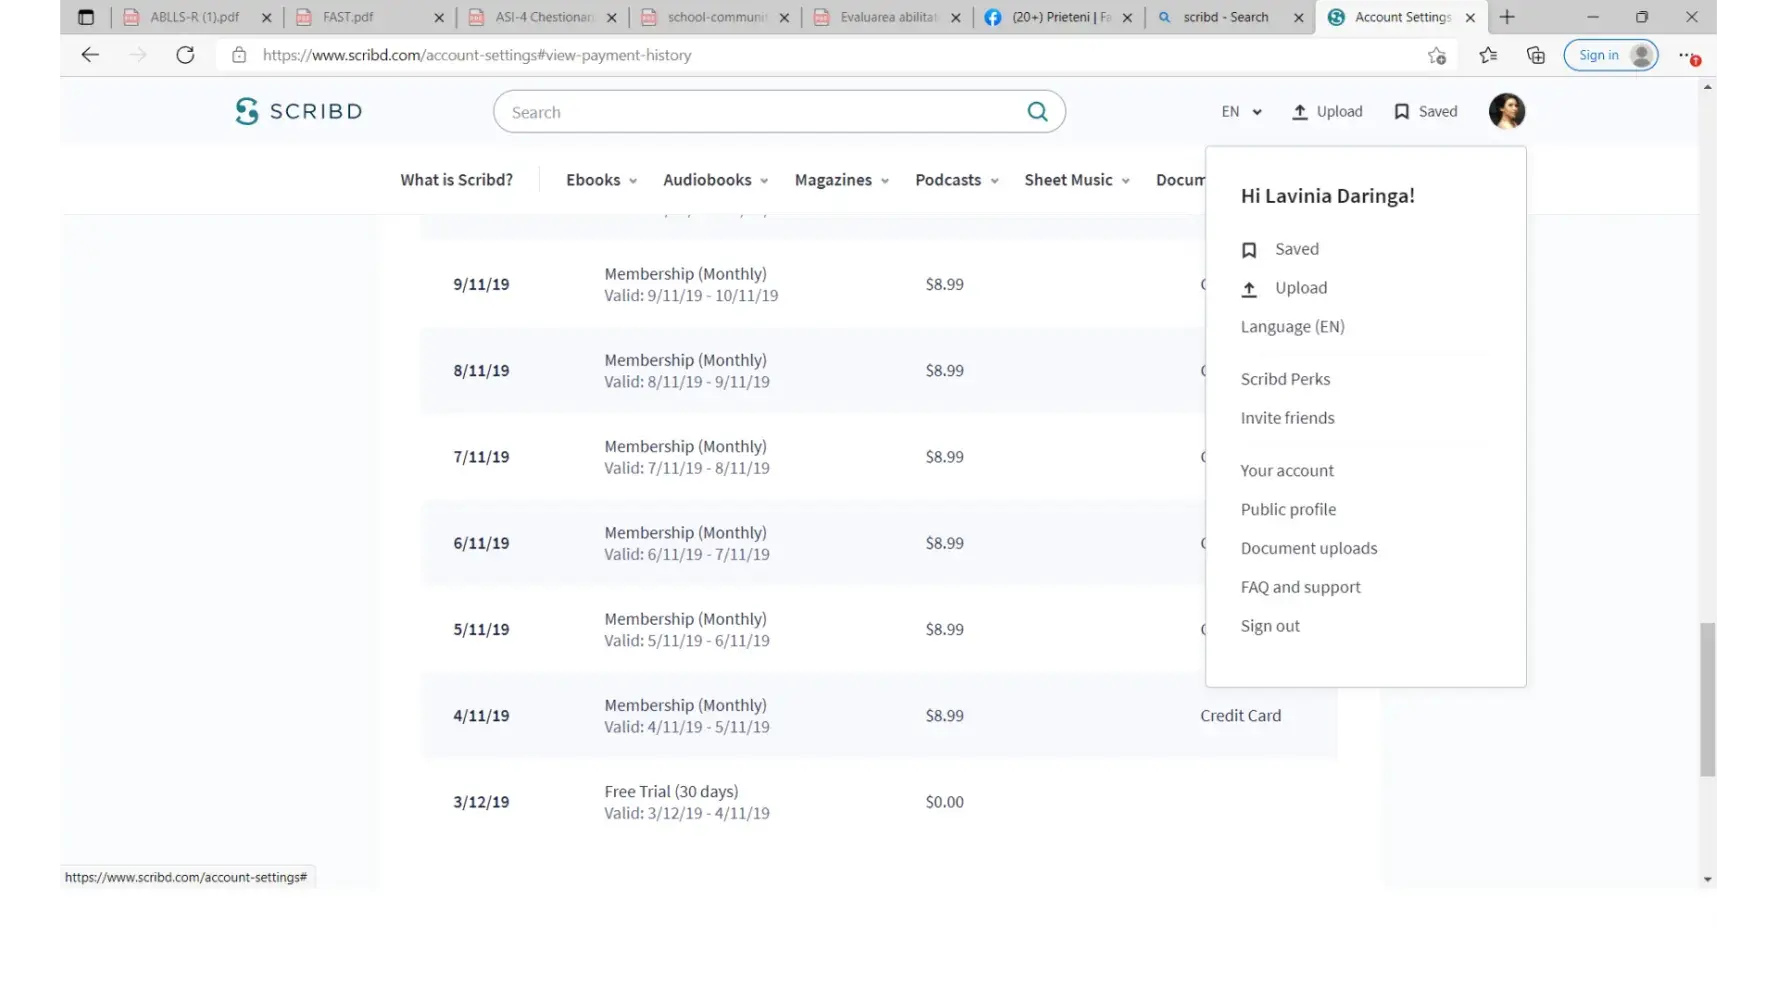Expand the EN language dropdown
Screen dimensions: 1778x1000
[1241, 112]
